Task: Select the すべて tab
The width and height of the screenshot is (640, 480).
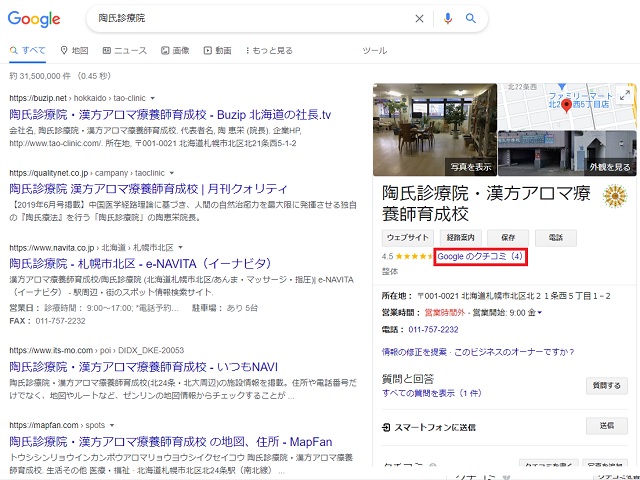Action: tap(28, 51)
